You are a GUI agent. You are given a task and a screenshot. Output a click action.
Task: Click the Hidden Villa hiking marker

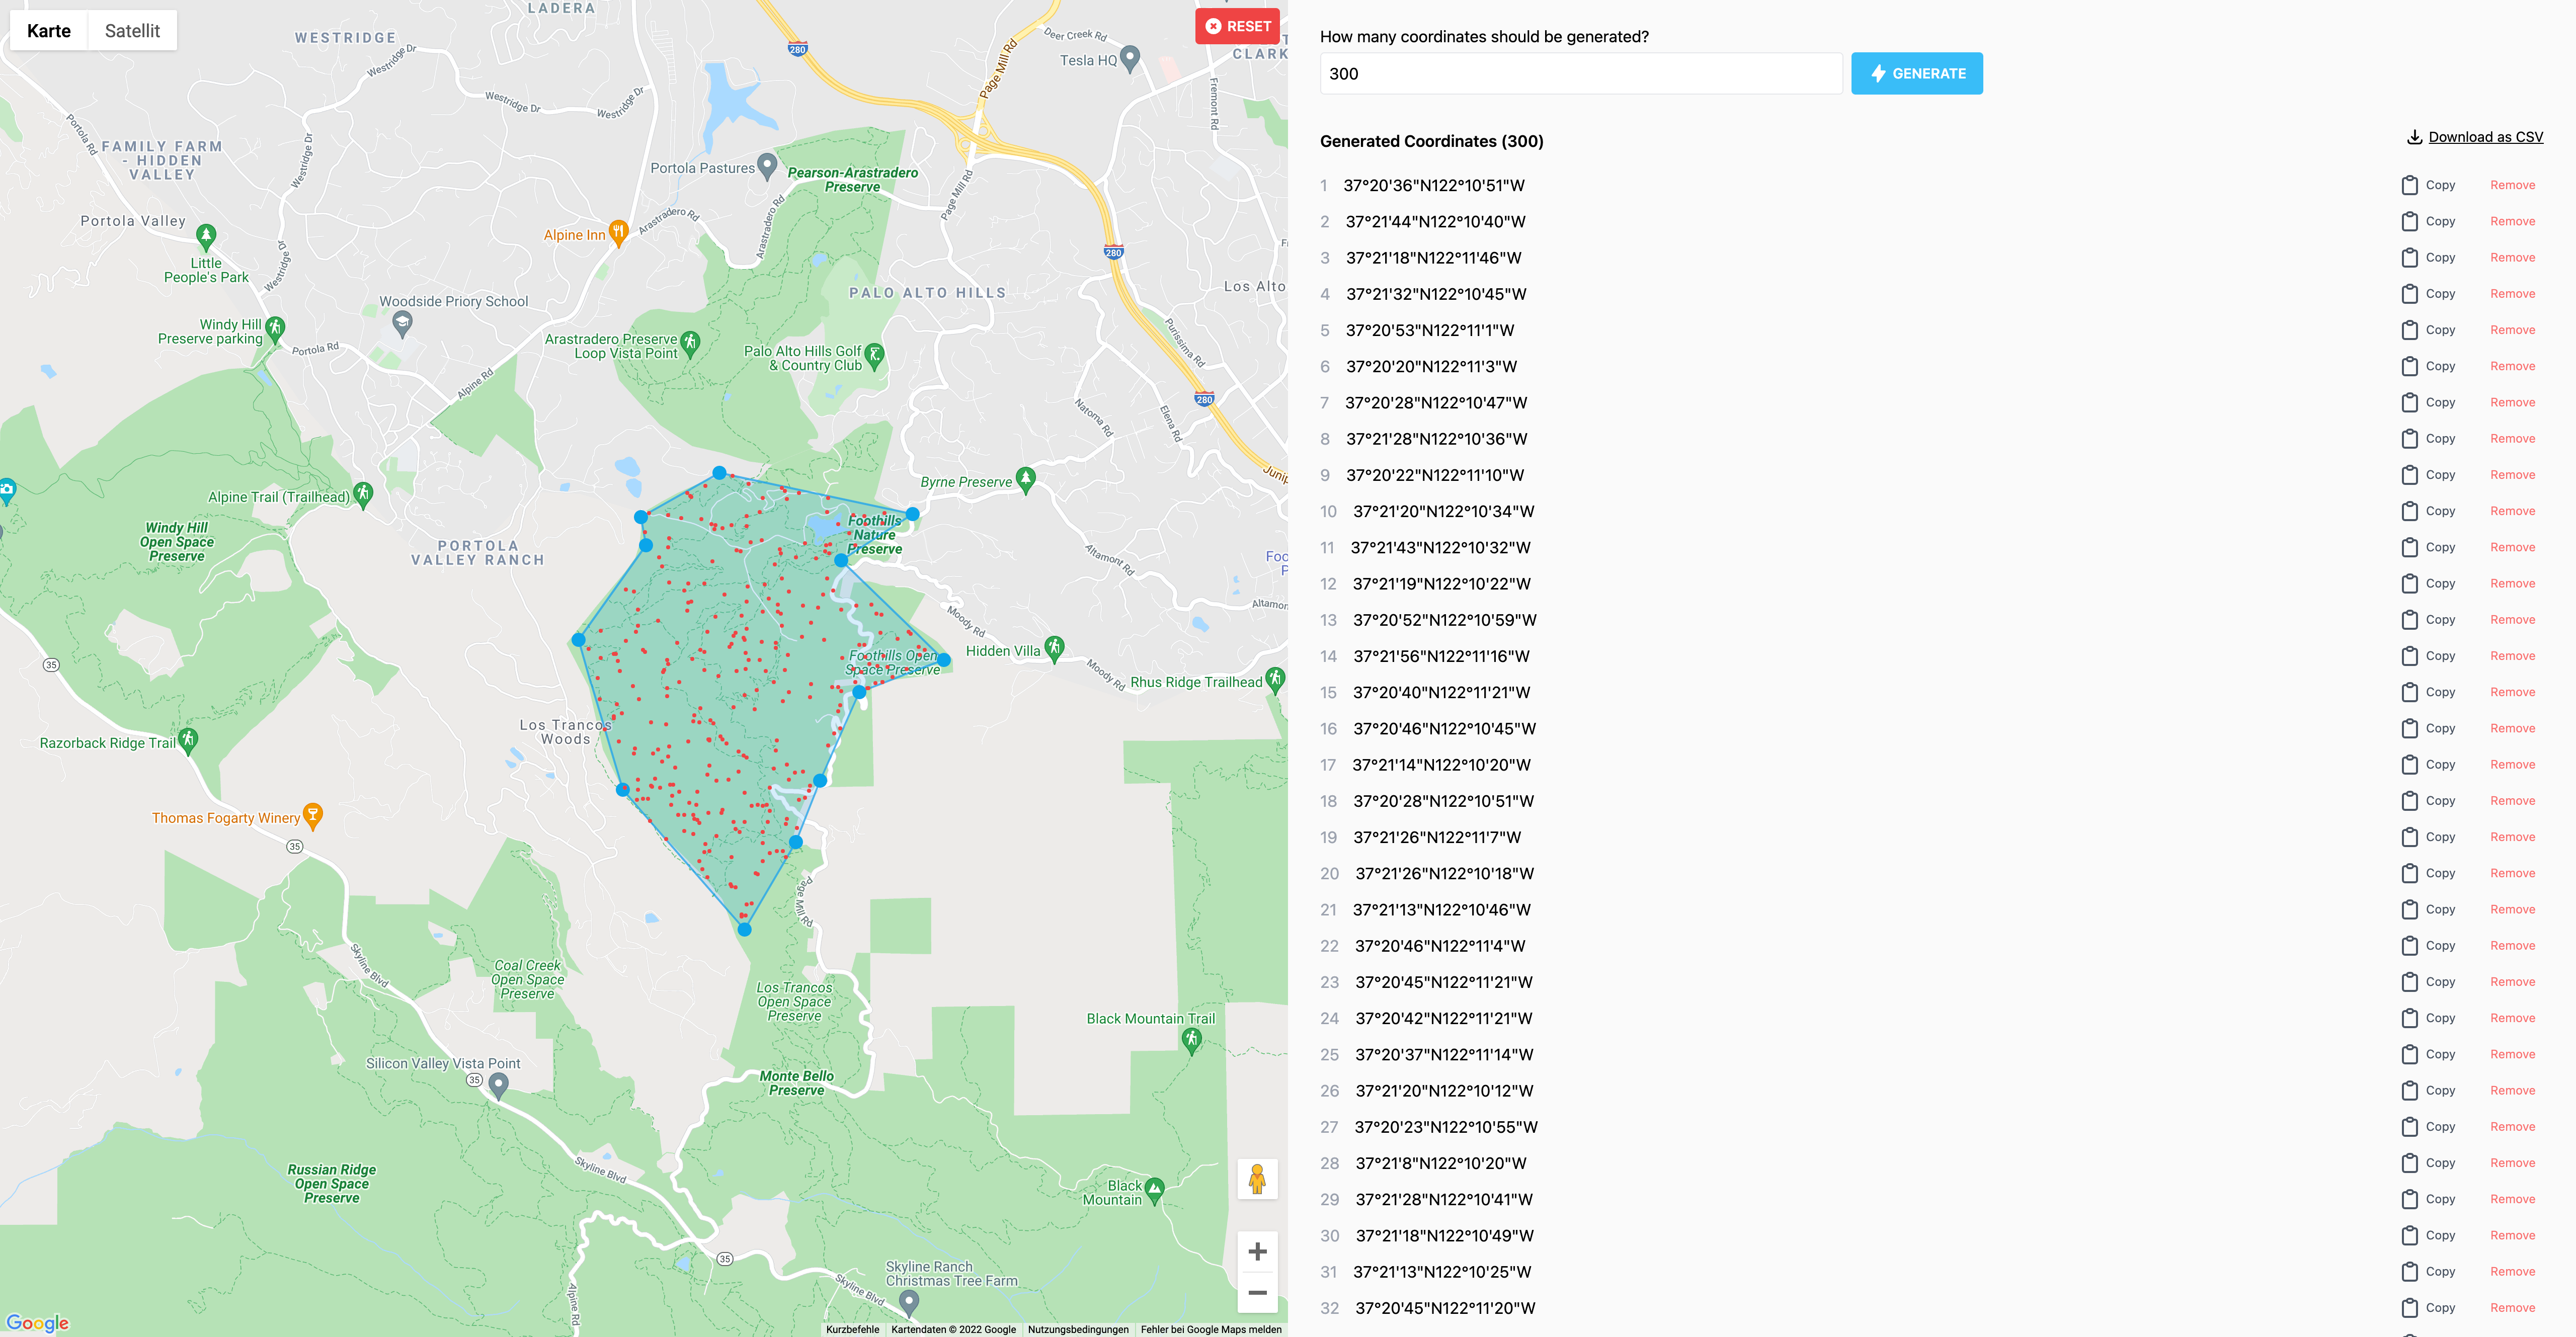pos(1054,648)
